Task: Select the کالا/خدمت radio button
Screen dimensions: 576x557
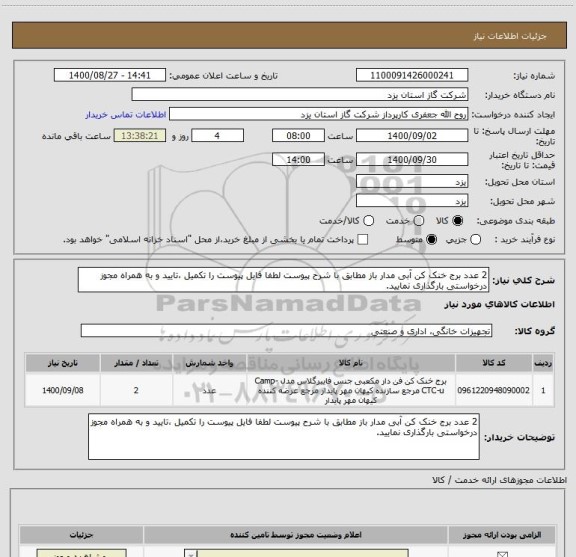Action: [x=368, y=220]
